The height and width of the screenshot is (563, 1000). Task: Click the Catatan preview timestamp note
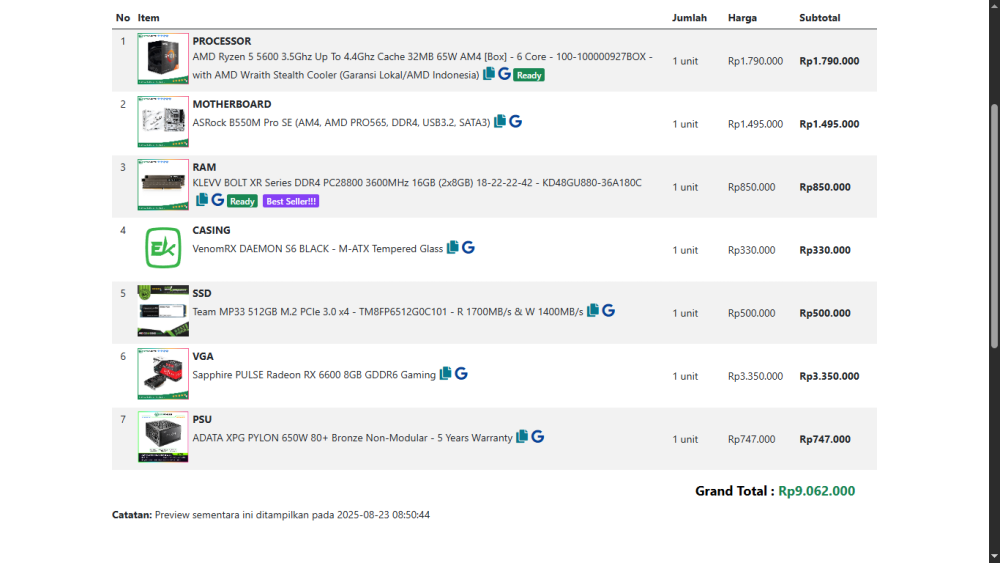(271, 515)
